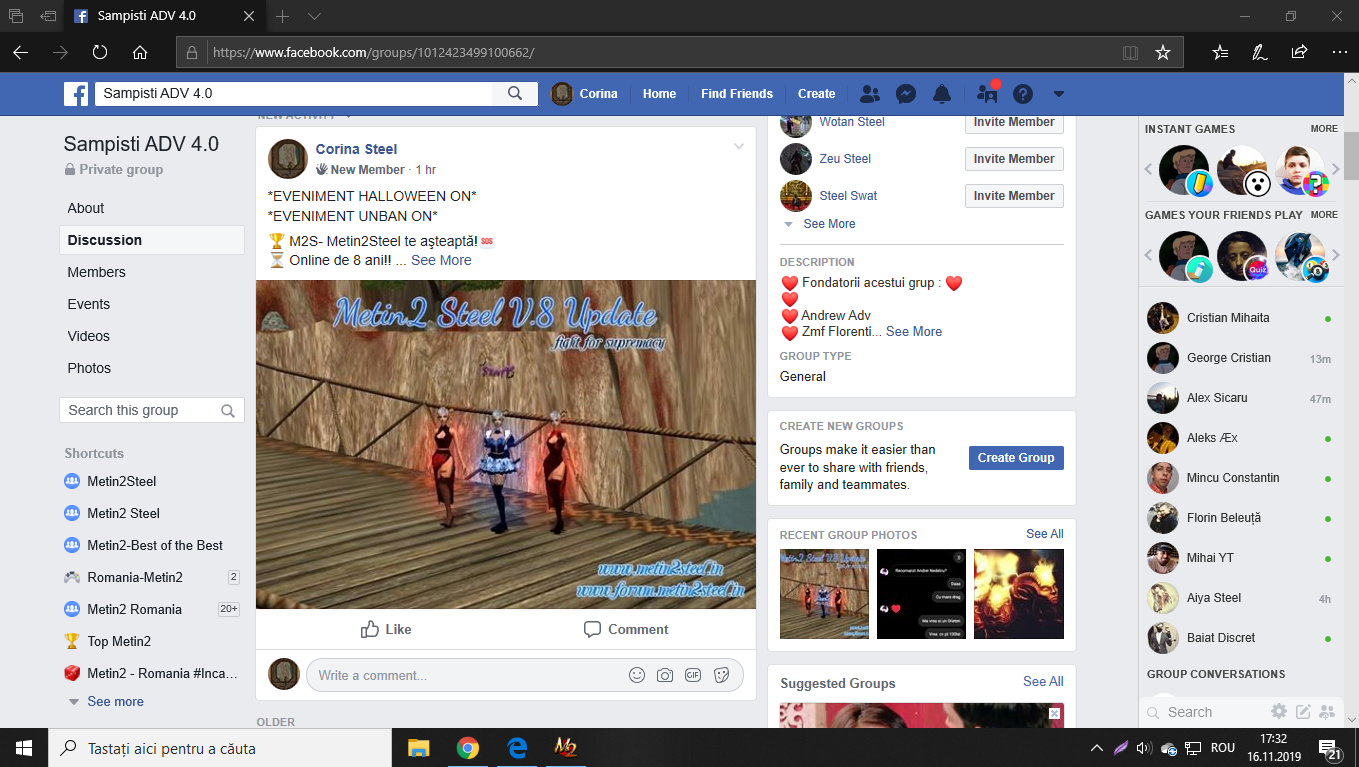The height and width of the screenshot is (767, 1359).
Task: Open the Friend Requests icon
Action: pyautogui.click(x=870, y=94)
